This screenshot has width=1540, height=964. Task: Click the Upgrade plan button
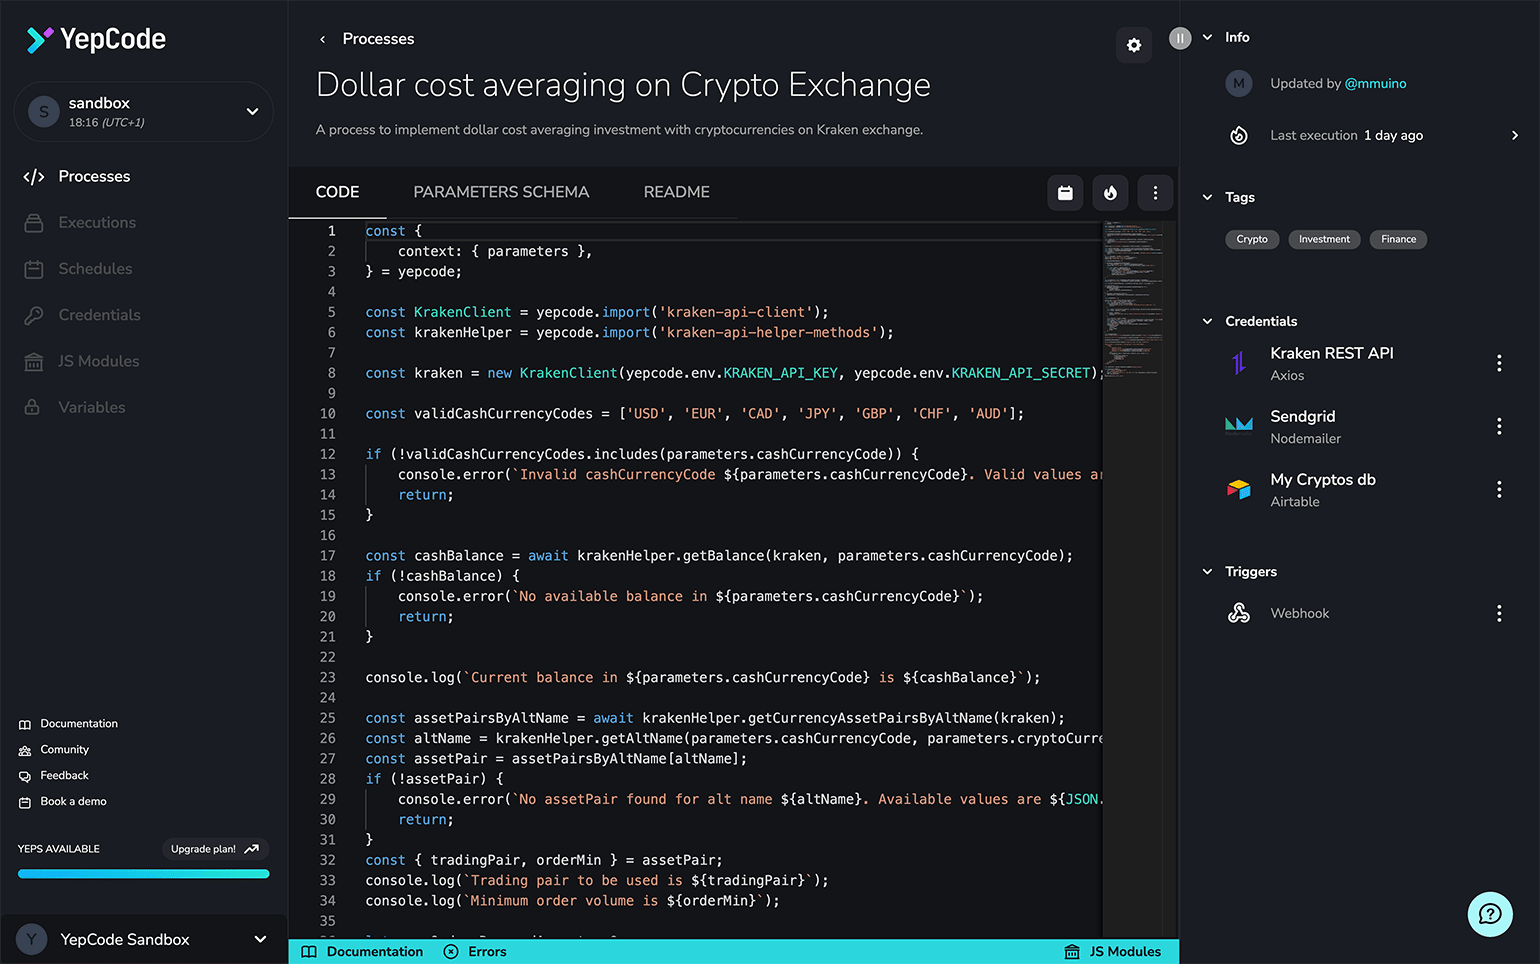tap(214, 848)
